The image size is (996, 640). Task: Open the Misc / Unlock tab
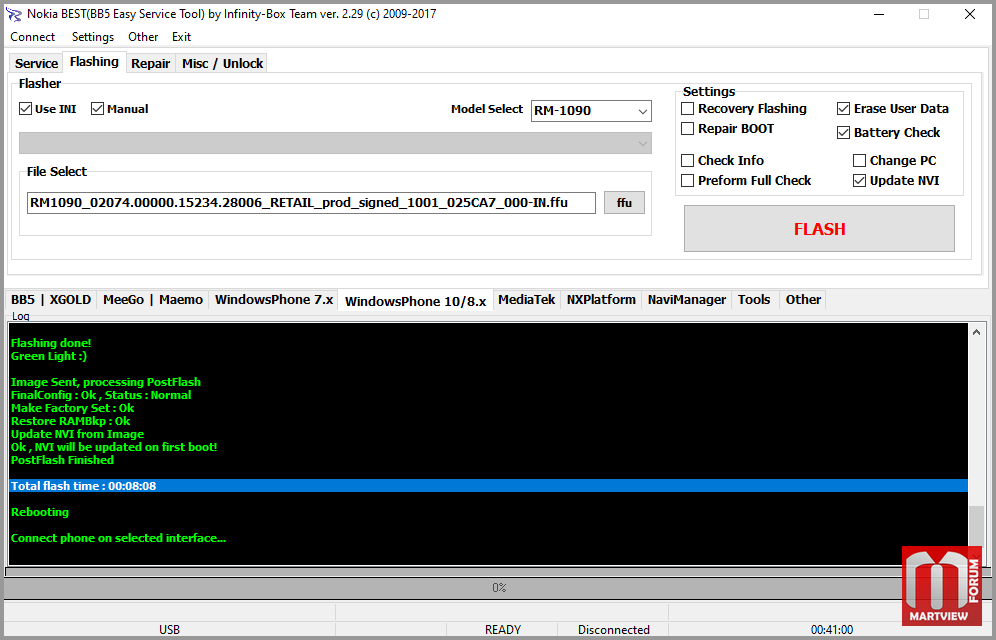click(x=222, y=63)
